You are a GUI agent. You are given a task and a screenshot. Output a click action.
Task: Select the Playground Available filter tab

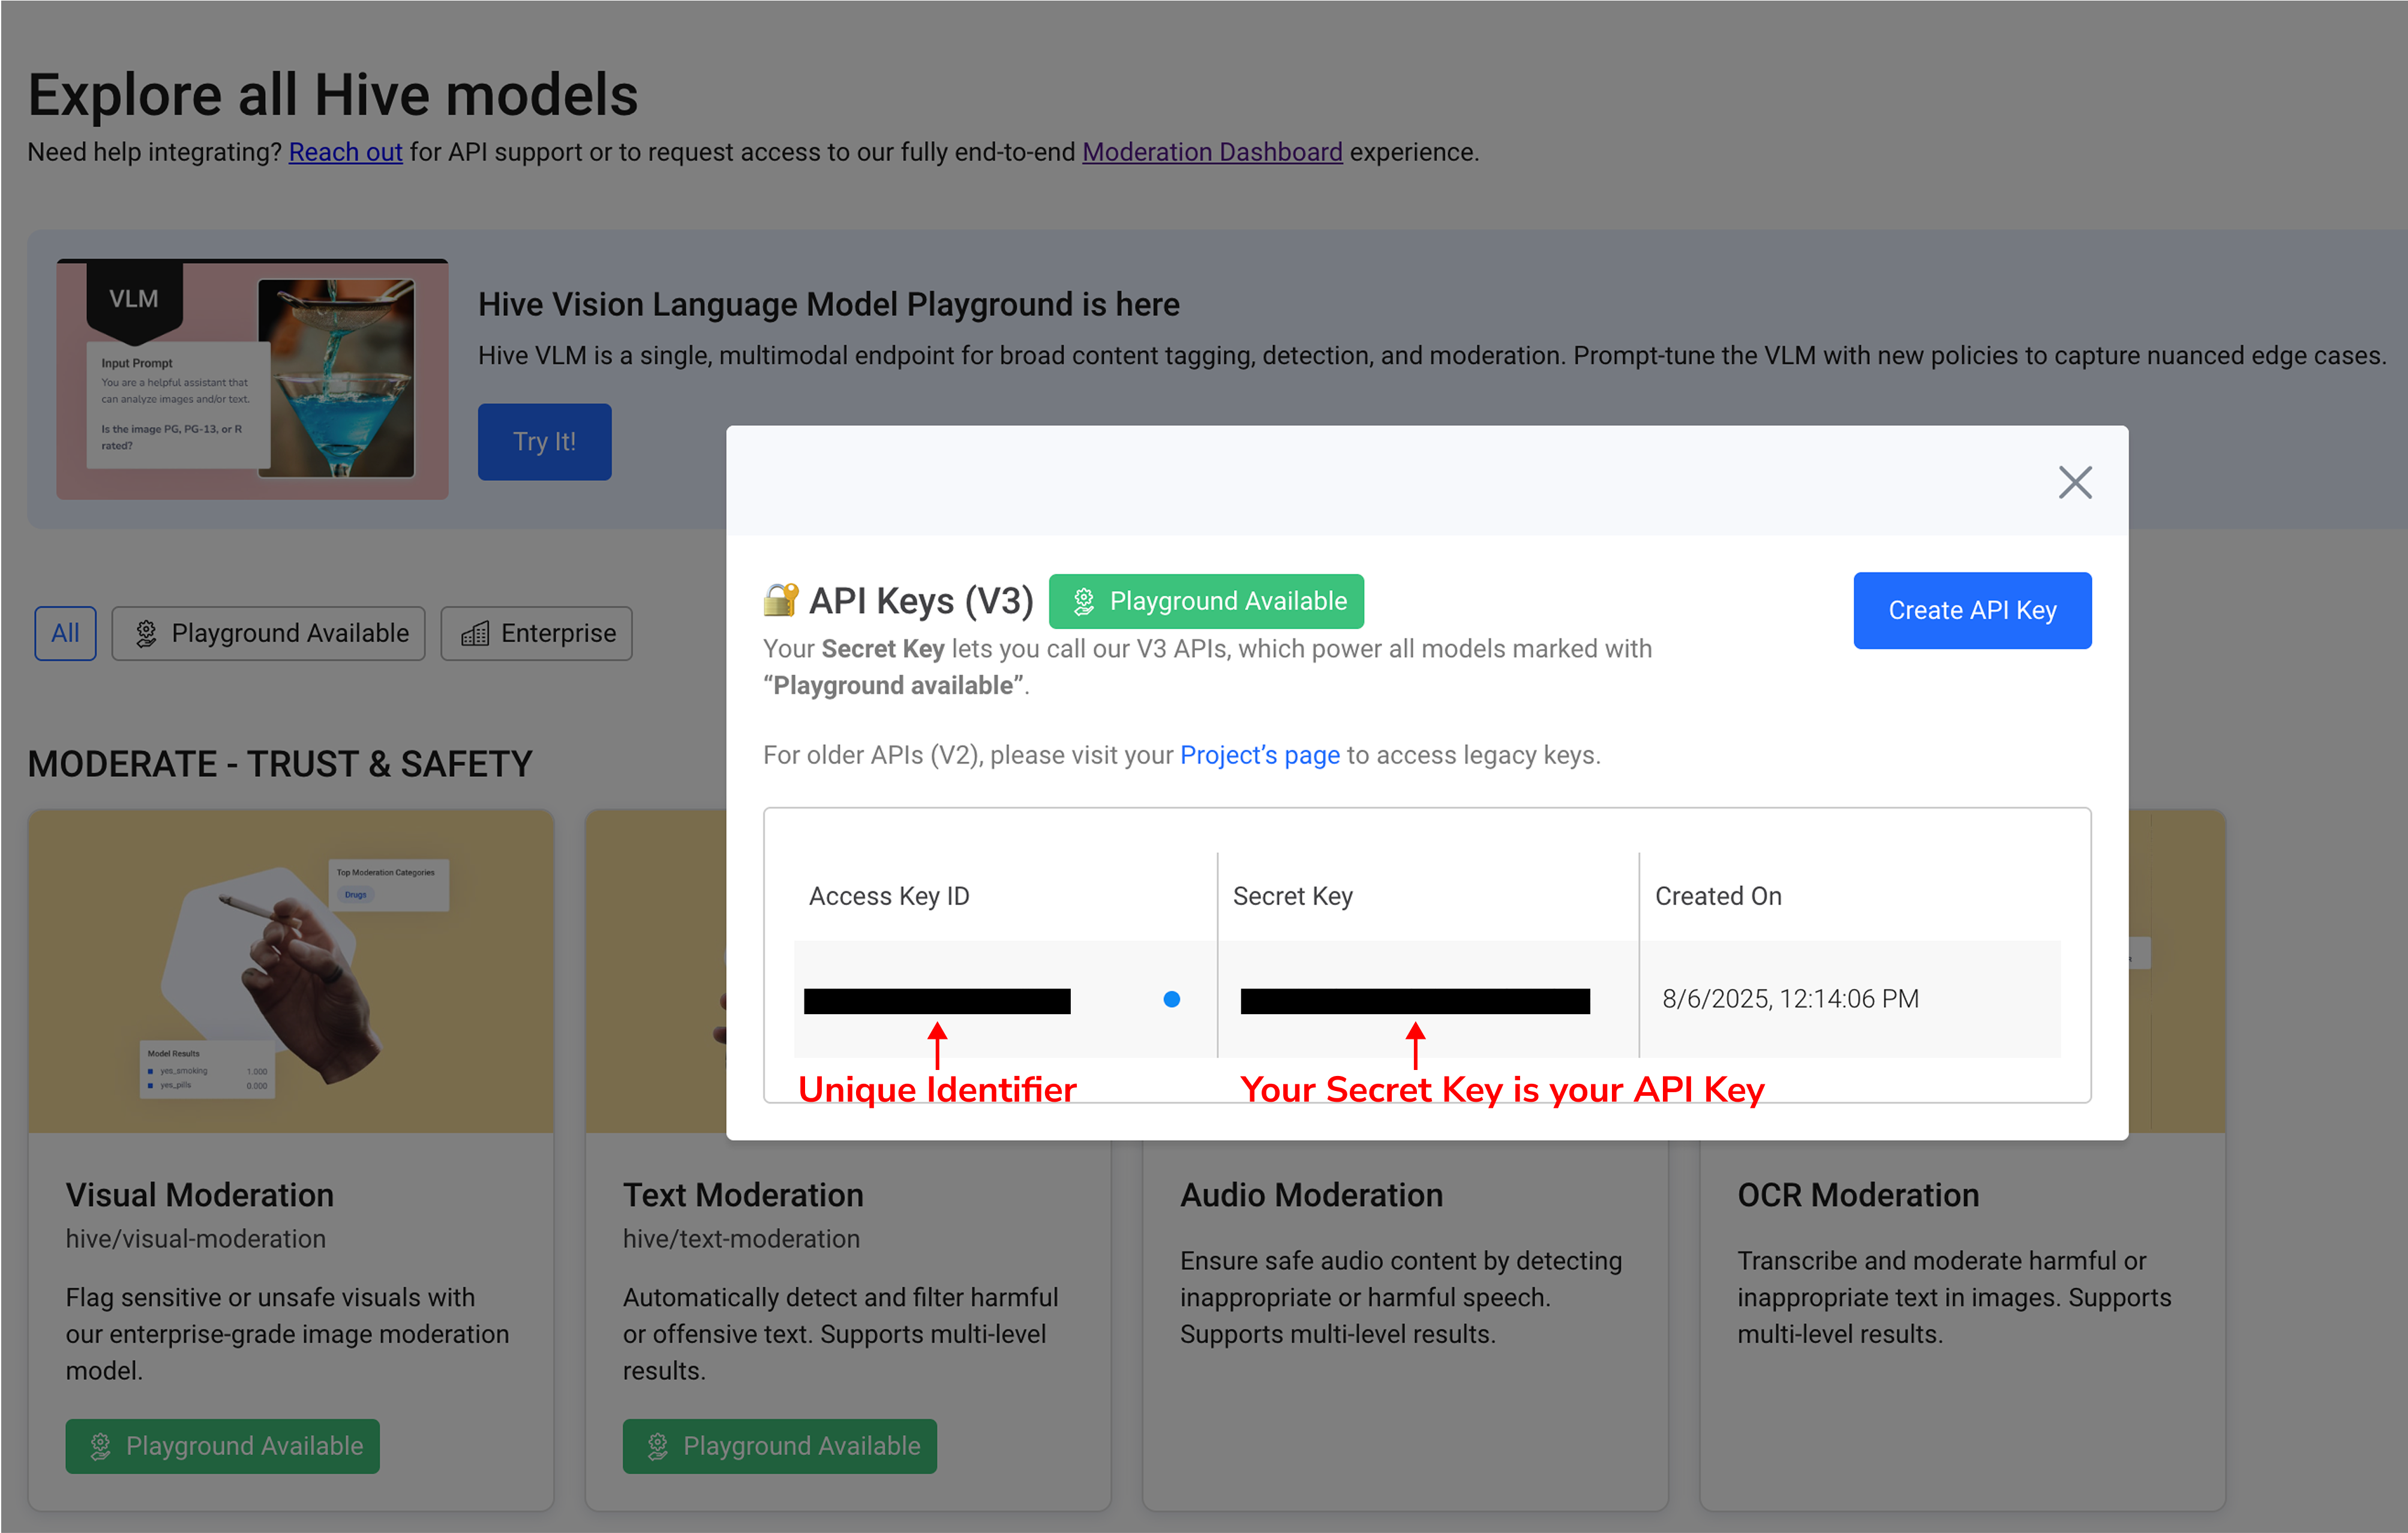click(268, 633)
